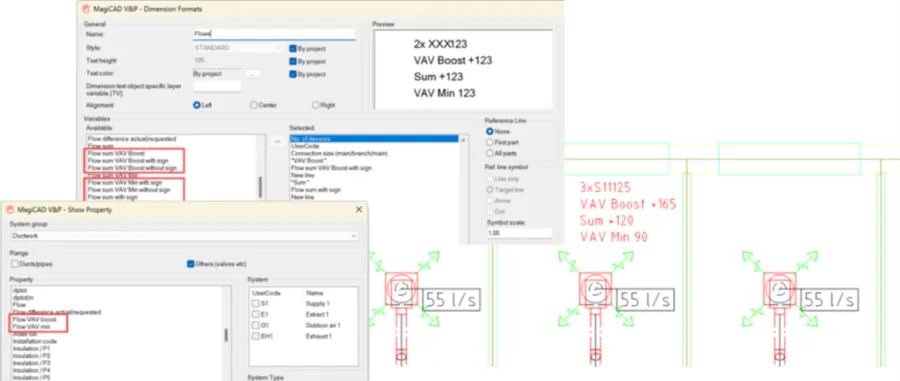Choose First part reference line option

point(490,142)
